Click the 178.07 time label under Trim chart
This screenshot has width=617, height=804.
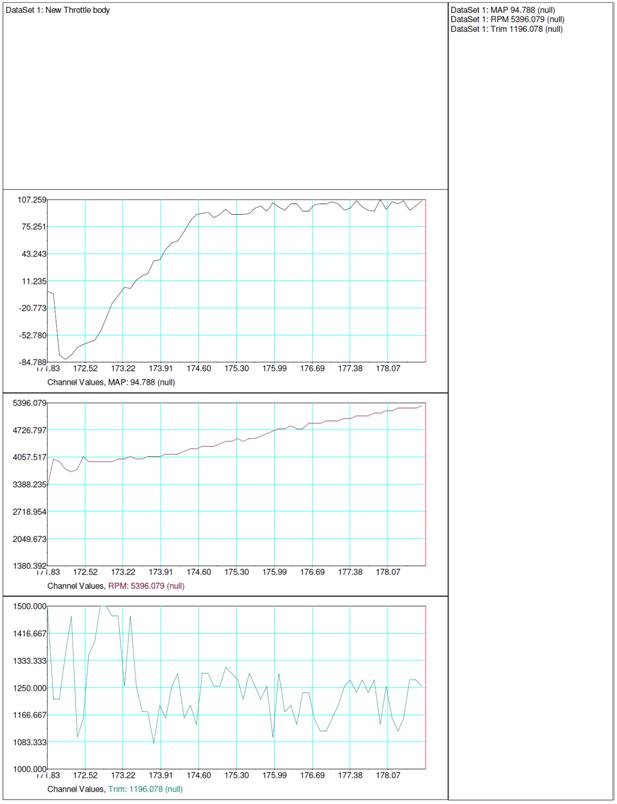pyautogui.click(x=388, y=776)
